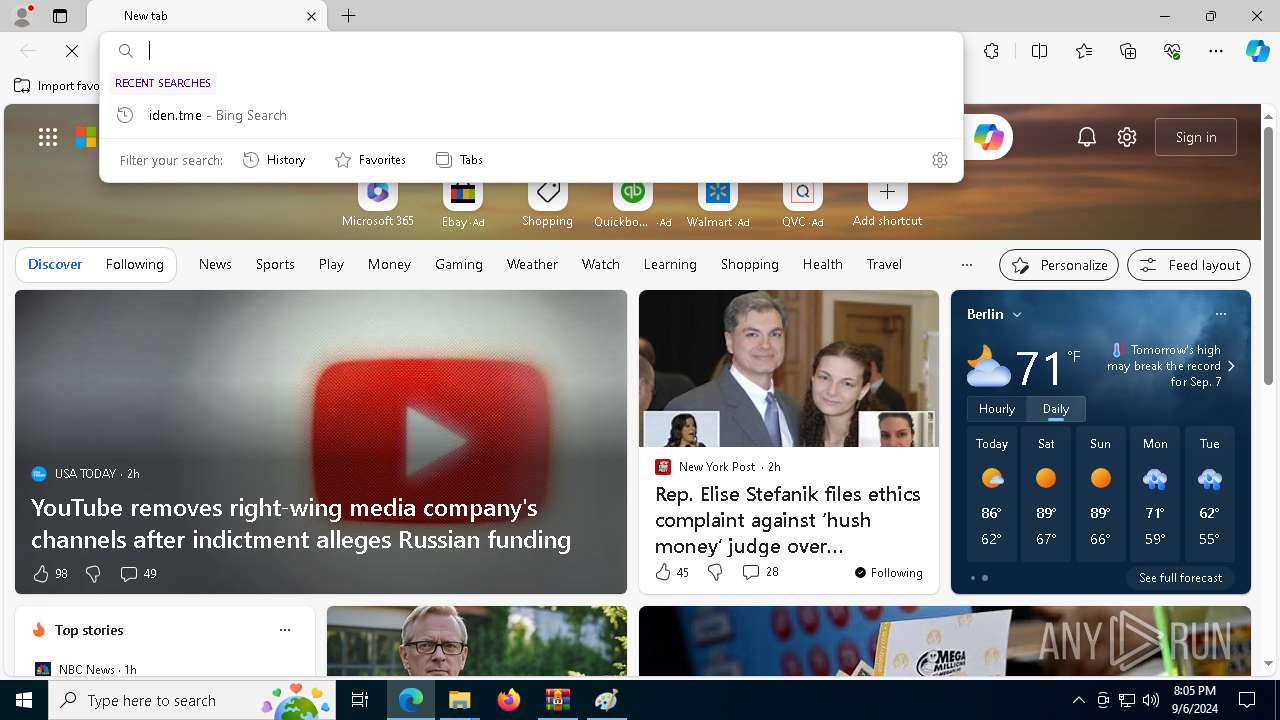1280x720 pixels.
Task: Show hidden system tray icons
Action: (x=1078, y=700)
